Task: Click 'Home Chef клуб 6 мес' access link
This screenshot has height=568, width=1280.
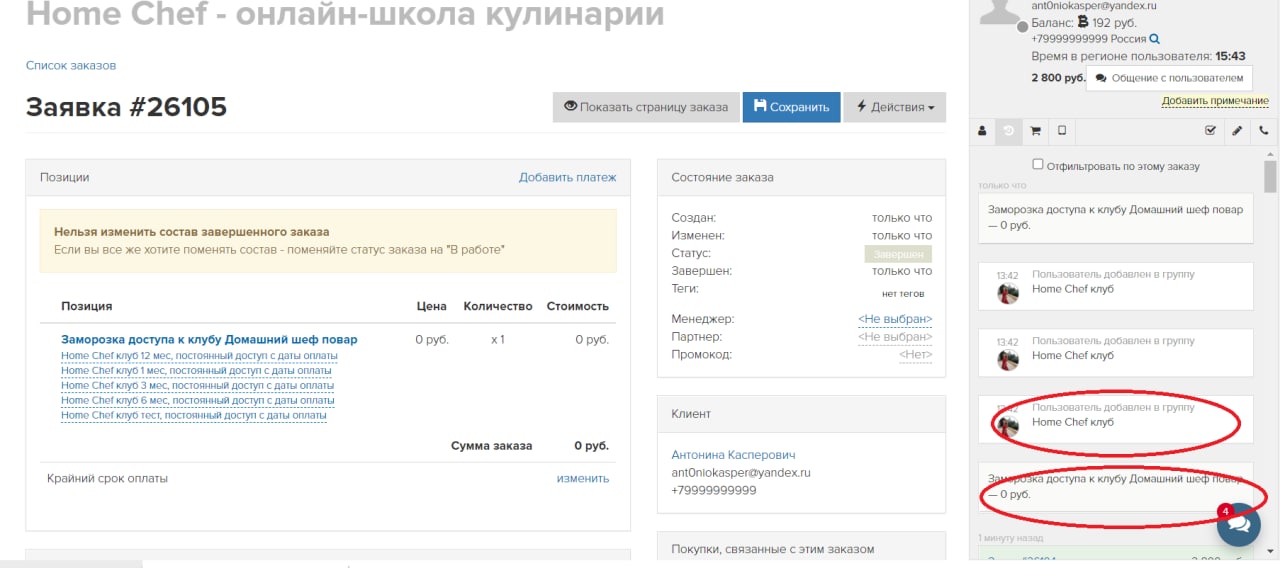Action: [197, 400]
